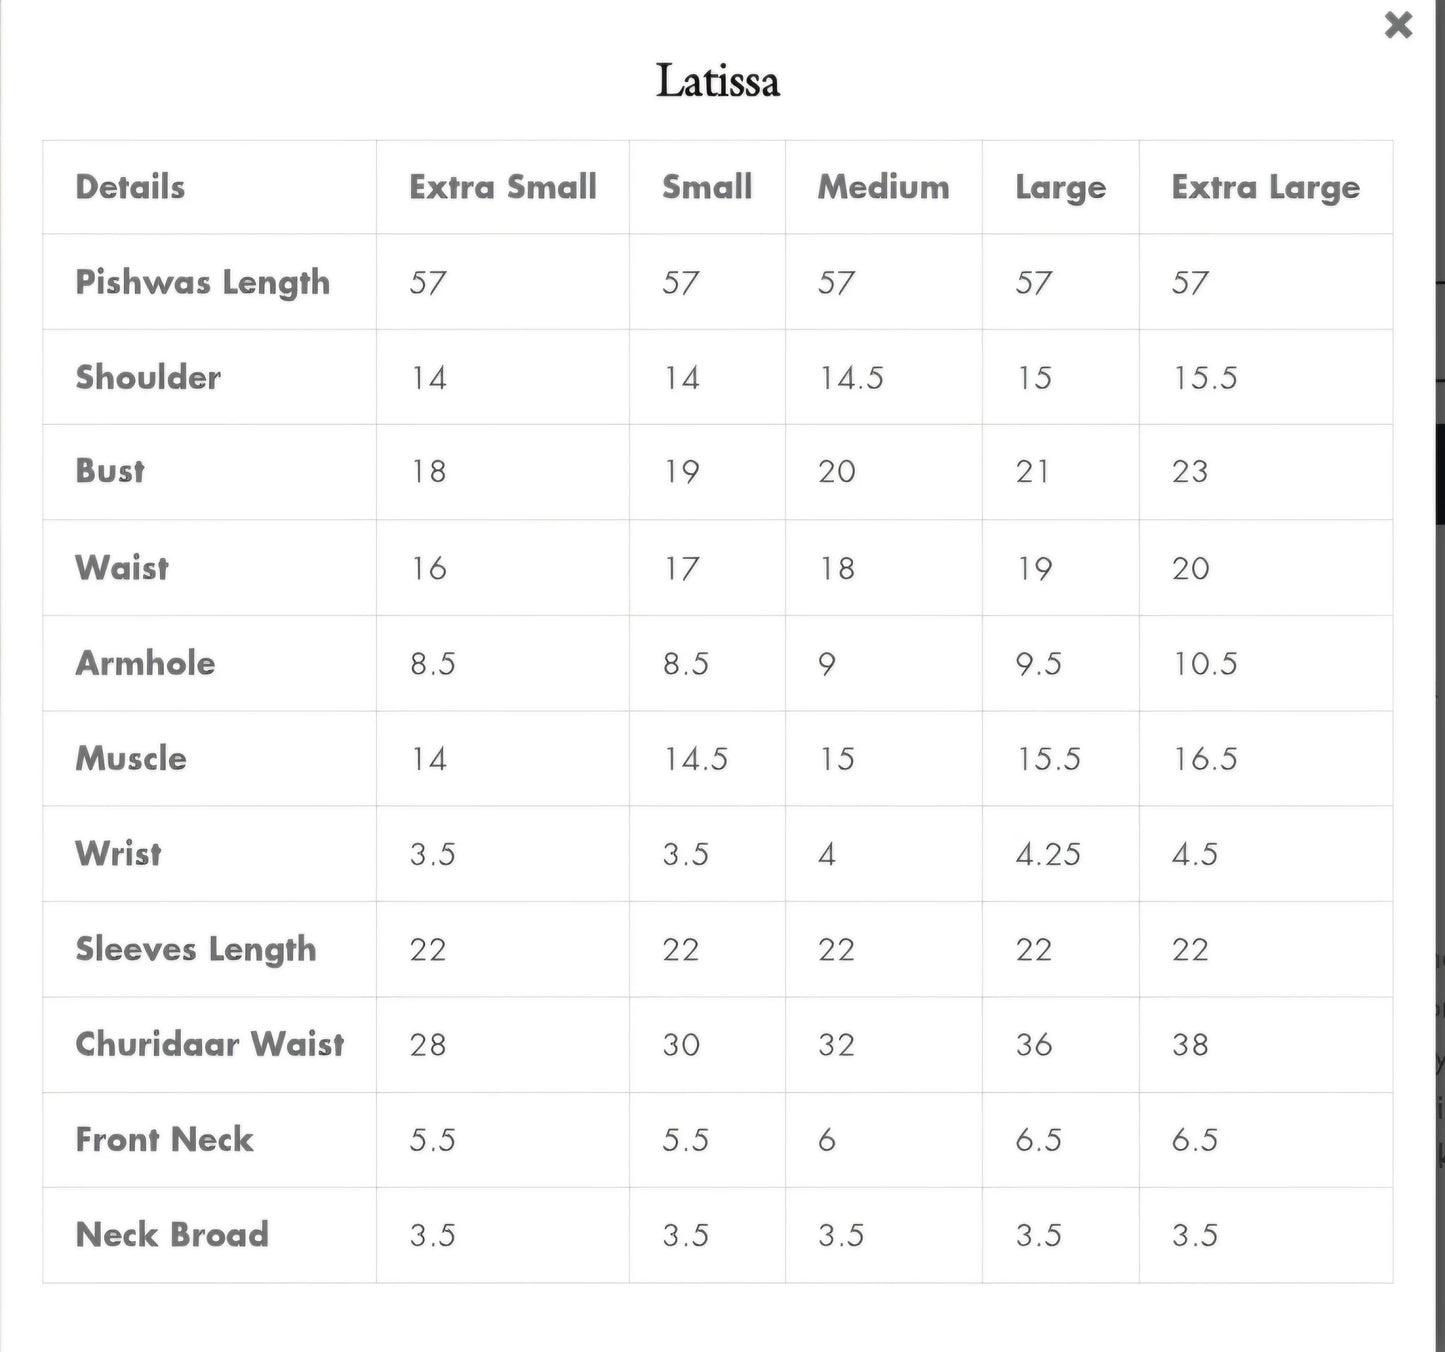Close the Latissa size chart popup

pyautogui.click(x=1398, y=25)
